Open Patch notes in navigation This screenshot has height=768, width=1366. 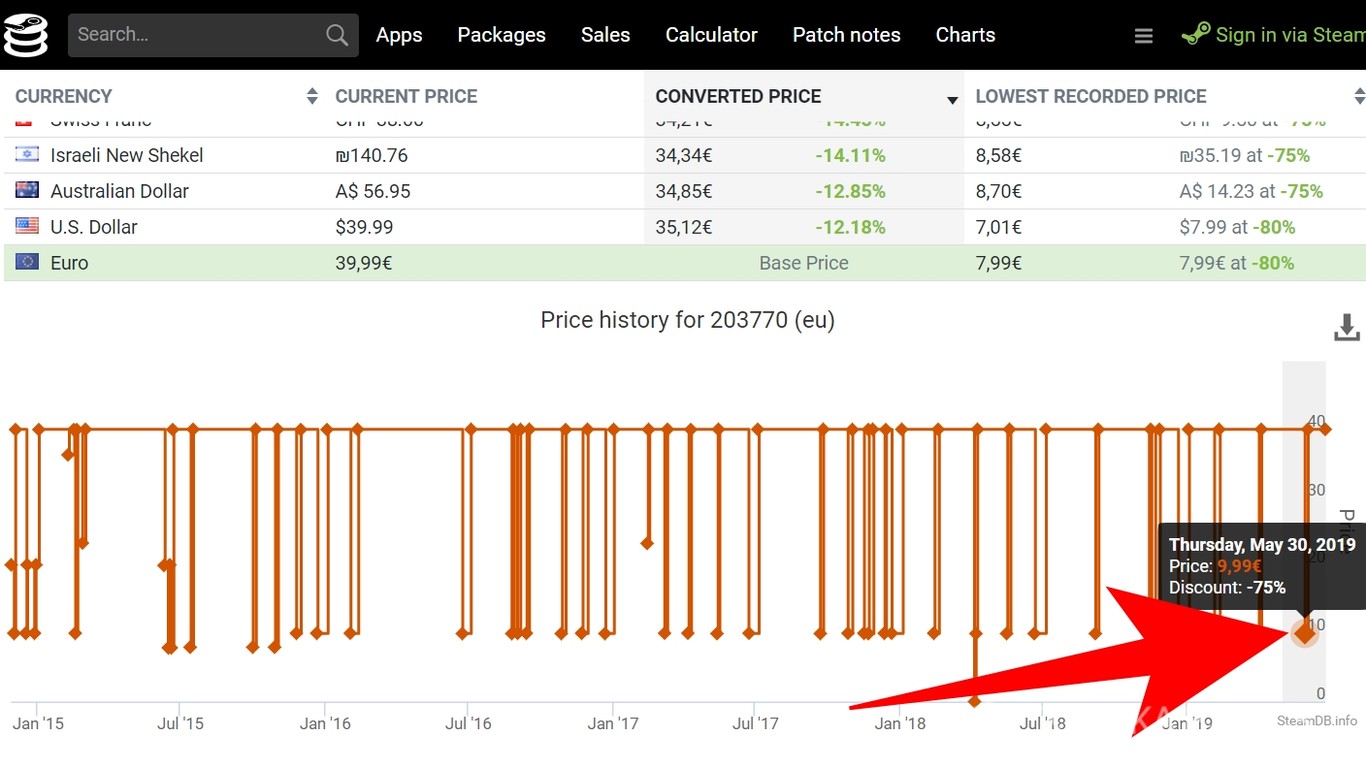click(x=846, y=35)
